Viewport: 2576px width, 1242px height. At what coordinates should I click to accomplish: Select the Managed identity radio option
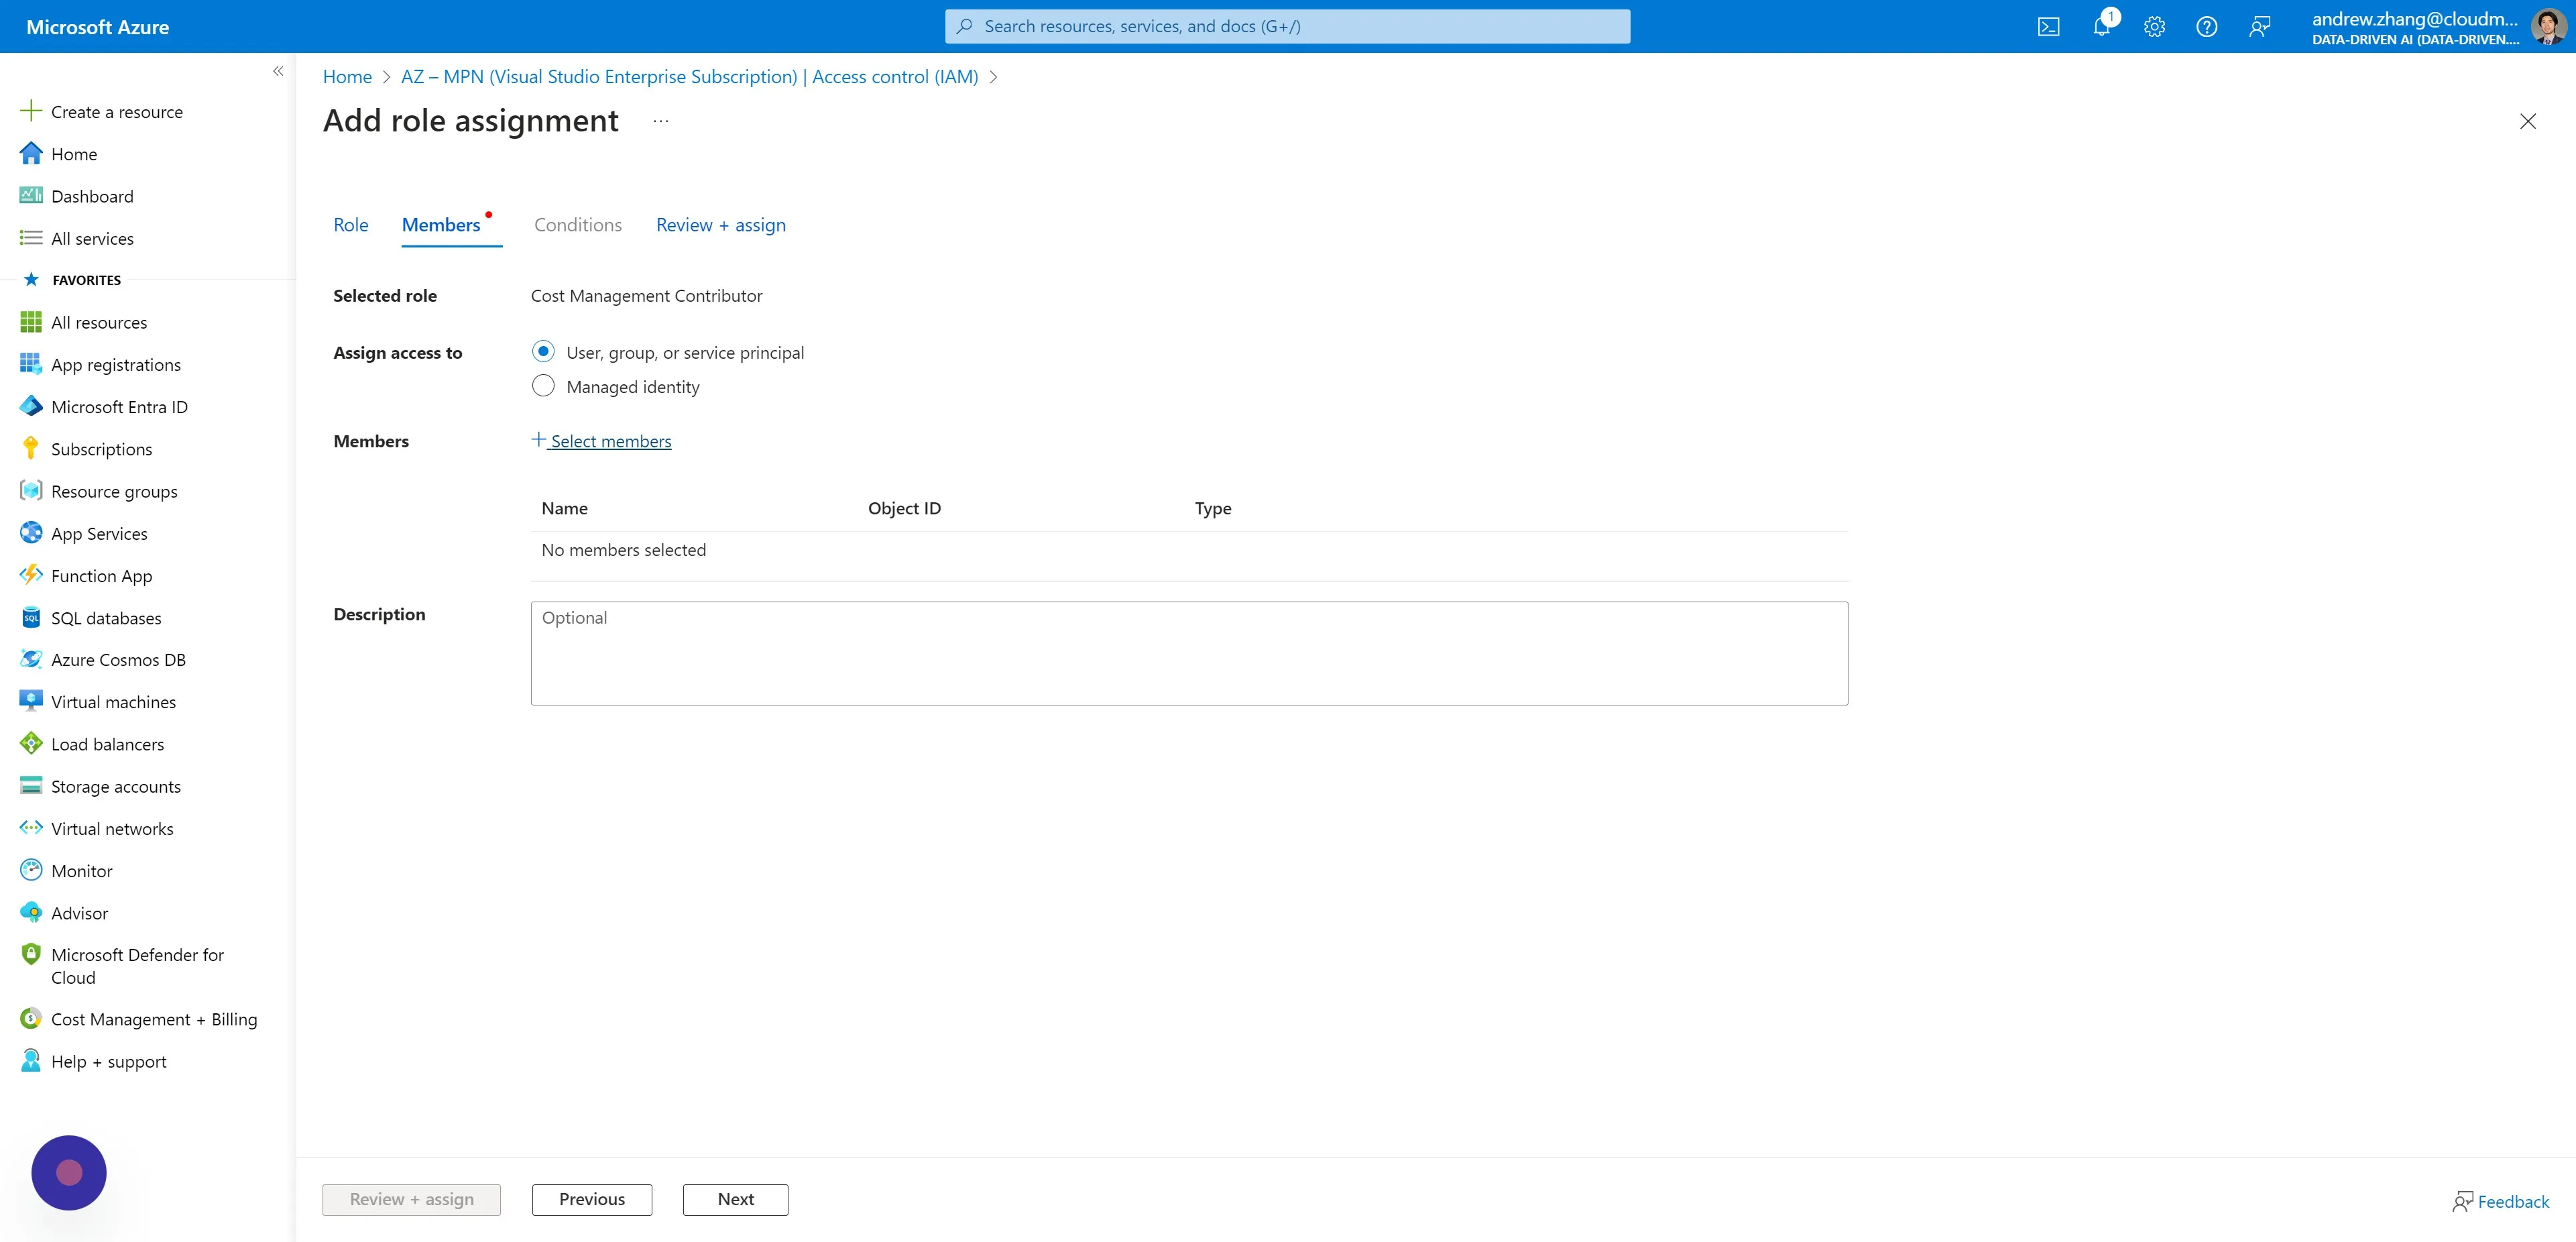[x=543, y=386]
